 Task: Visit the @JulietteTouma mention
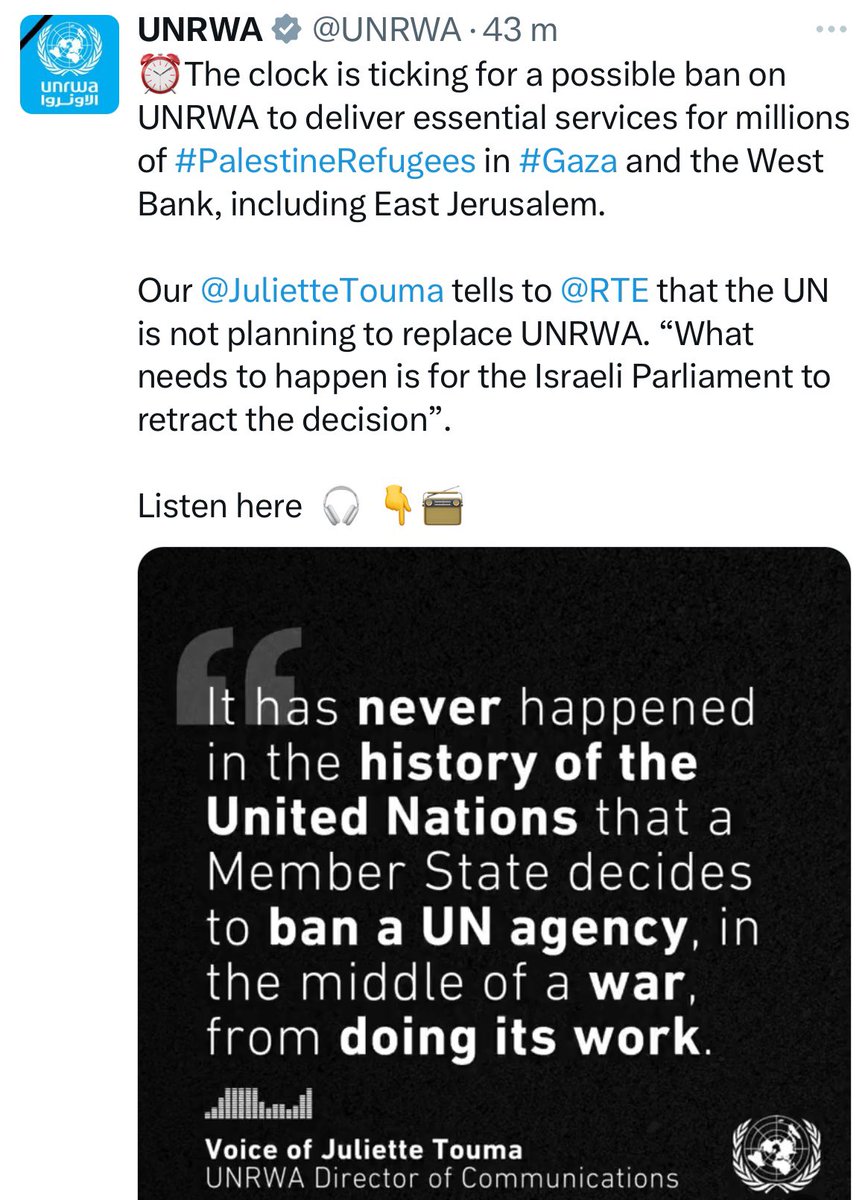tap(322, 291)
